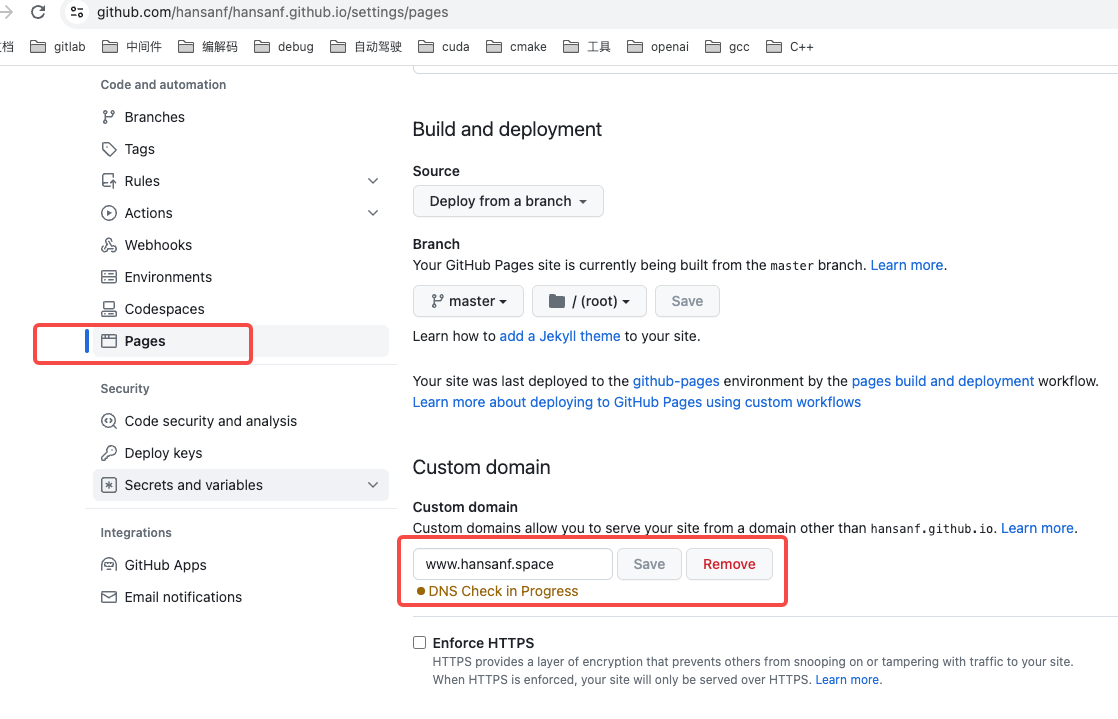
Task: Open Email notifications settings page
Action: (x=183, y=597)
